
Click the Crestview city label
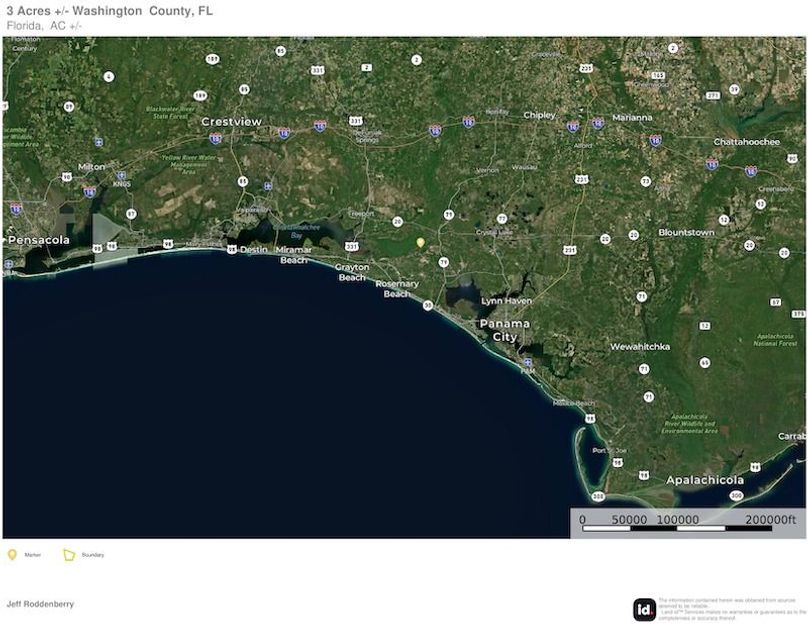coord(232,120)
